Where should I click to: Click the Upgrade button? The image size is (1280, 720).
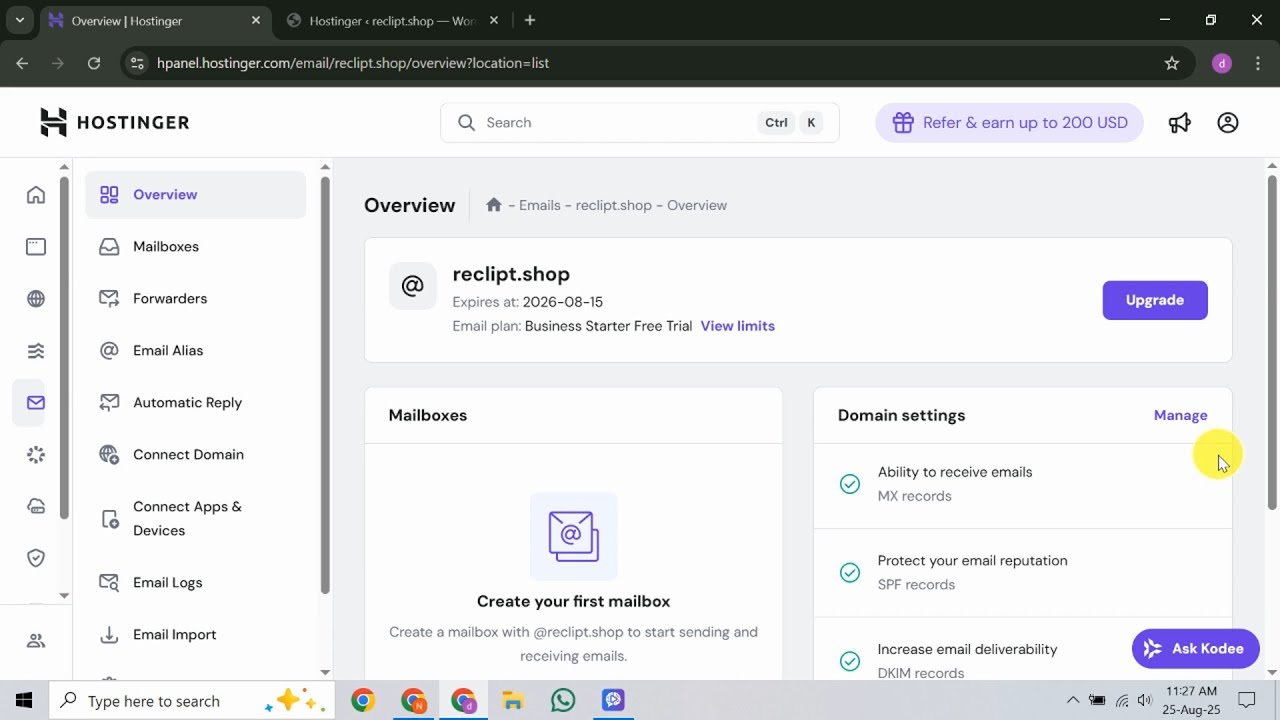1155,300
